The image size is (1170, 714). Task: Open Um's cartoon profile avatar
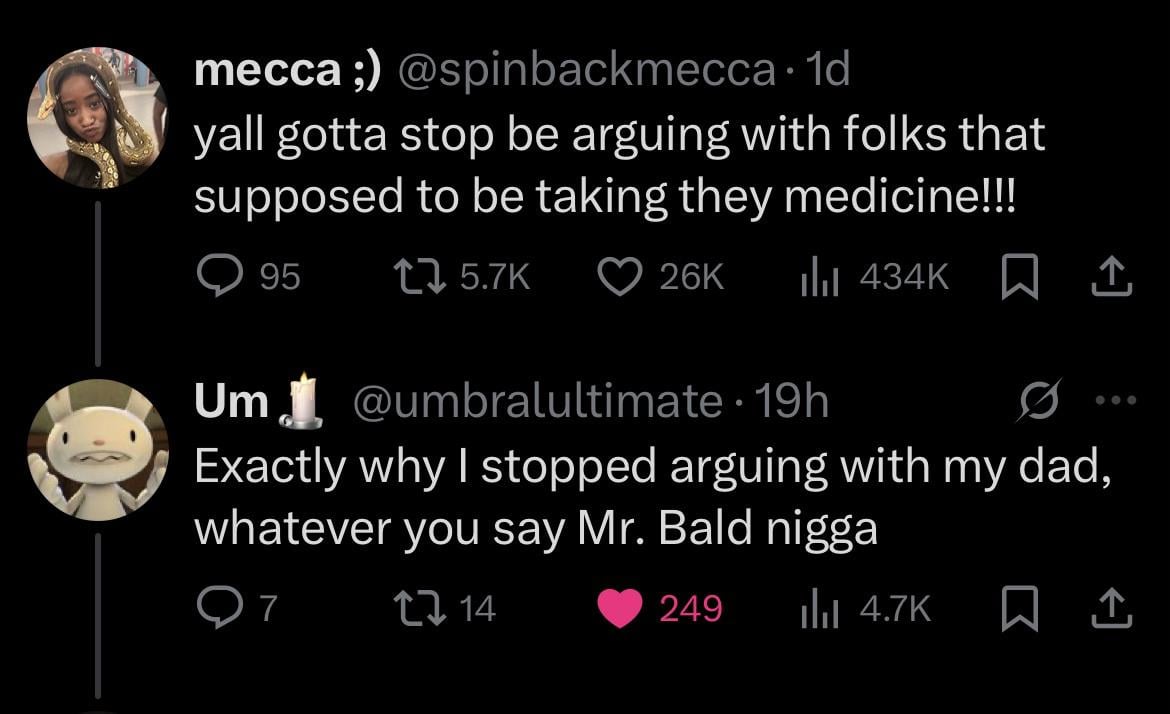[x=97, y=450]
